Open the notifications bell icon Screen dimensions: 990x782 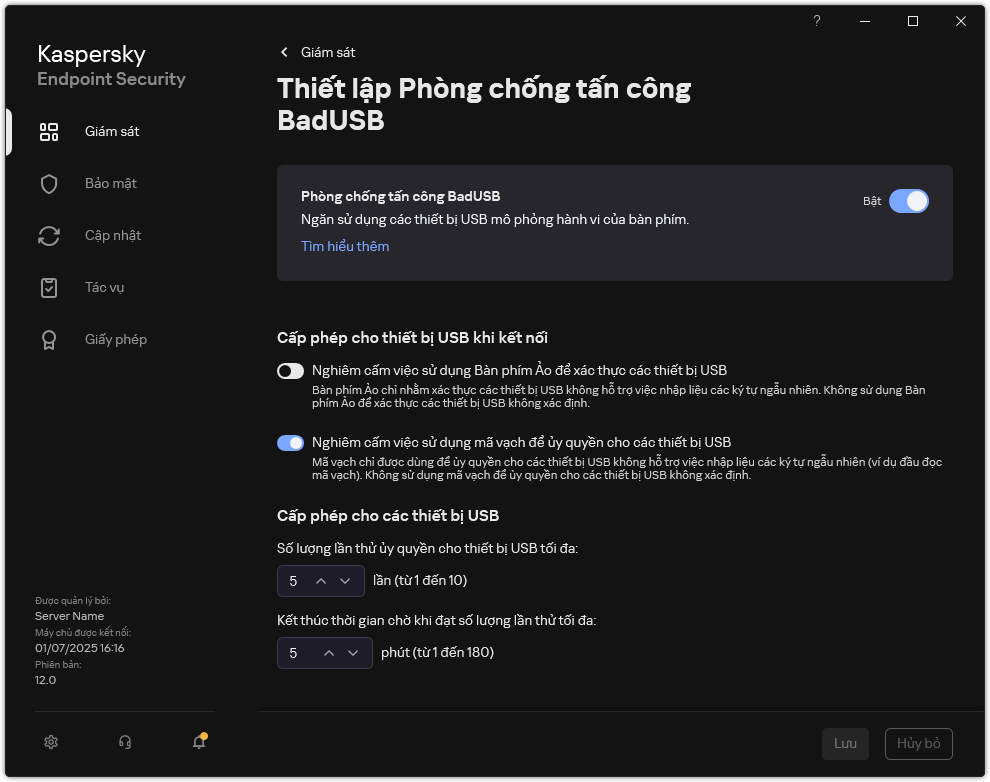coord(199,742)
